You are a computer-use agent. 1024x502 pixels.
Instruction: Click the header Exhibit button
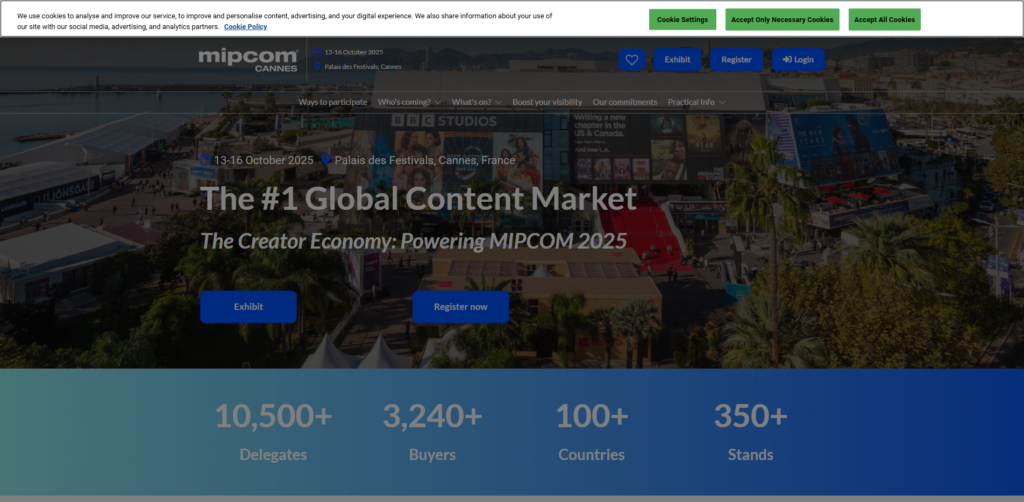point(677,59)
